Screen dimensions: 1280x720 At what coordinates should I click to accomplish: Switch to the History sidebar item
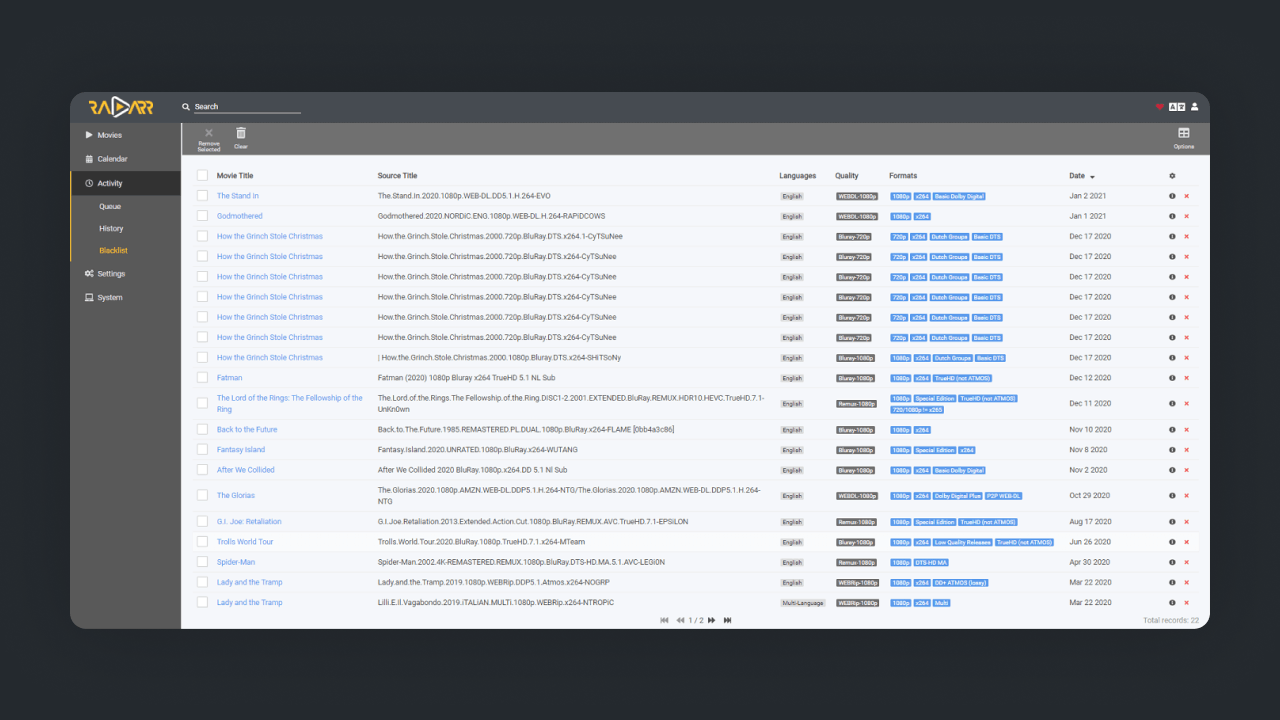(x=111, y=229)
